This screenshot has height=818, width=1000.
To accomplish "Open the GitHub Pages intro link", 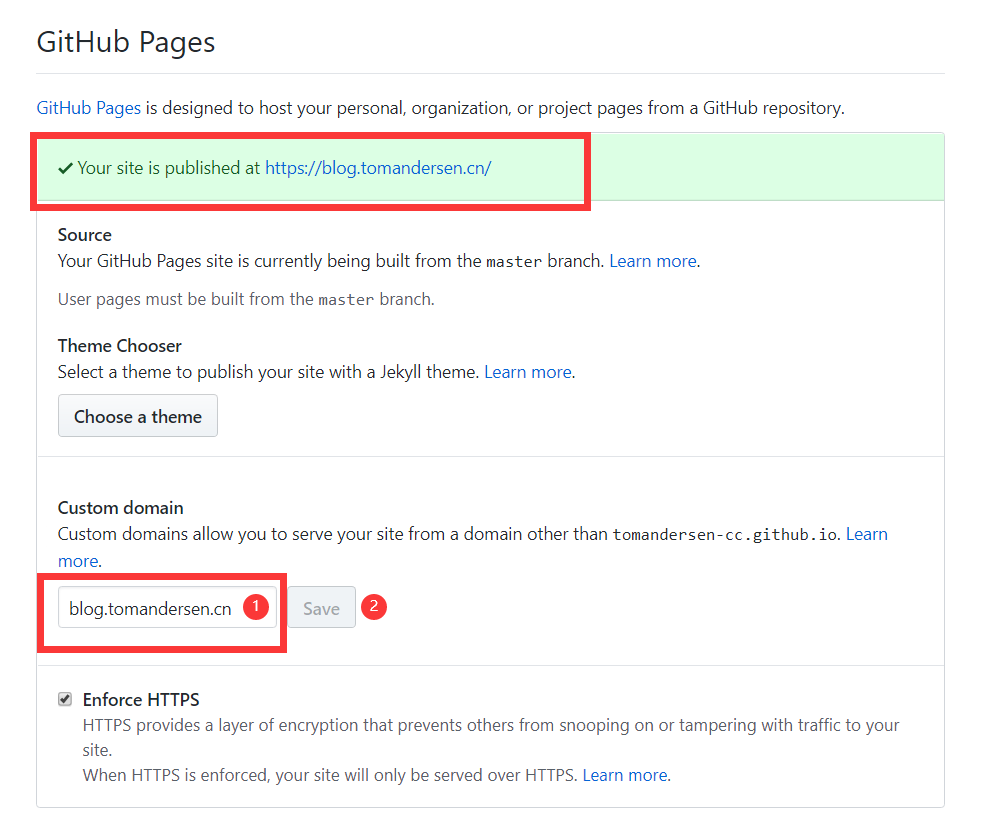I will click(89, 108).
